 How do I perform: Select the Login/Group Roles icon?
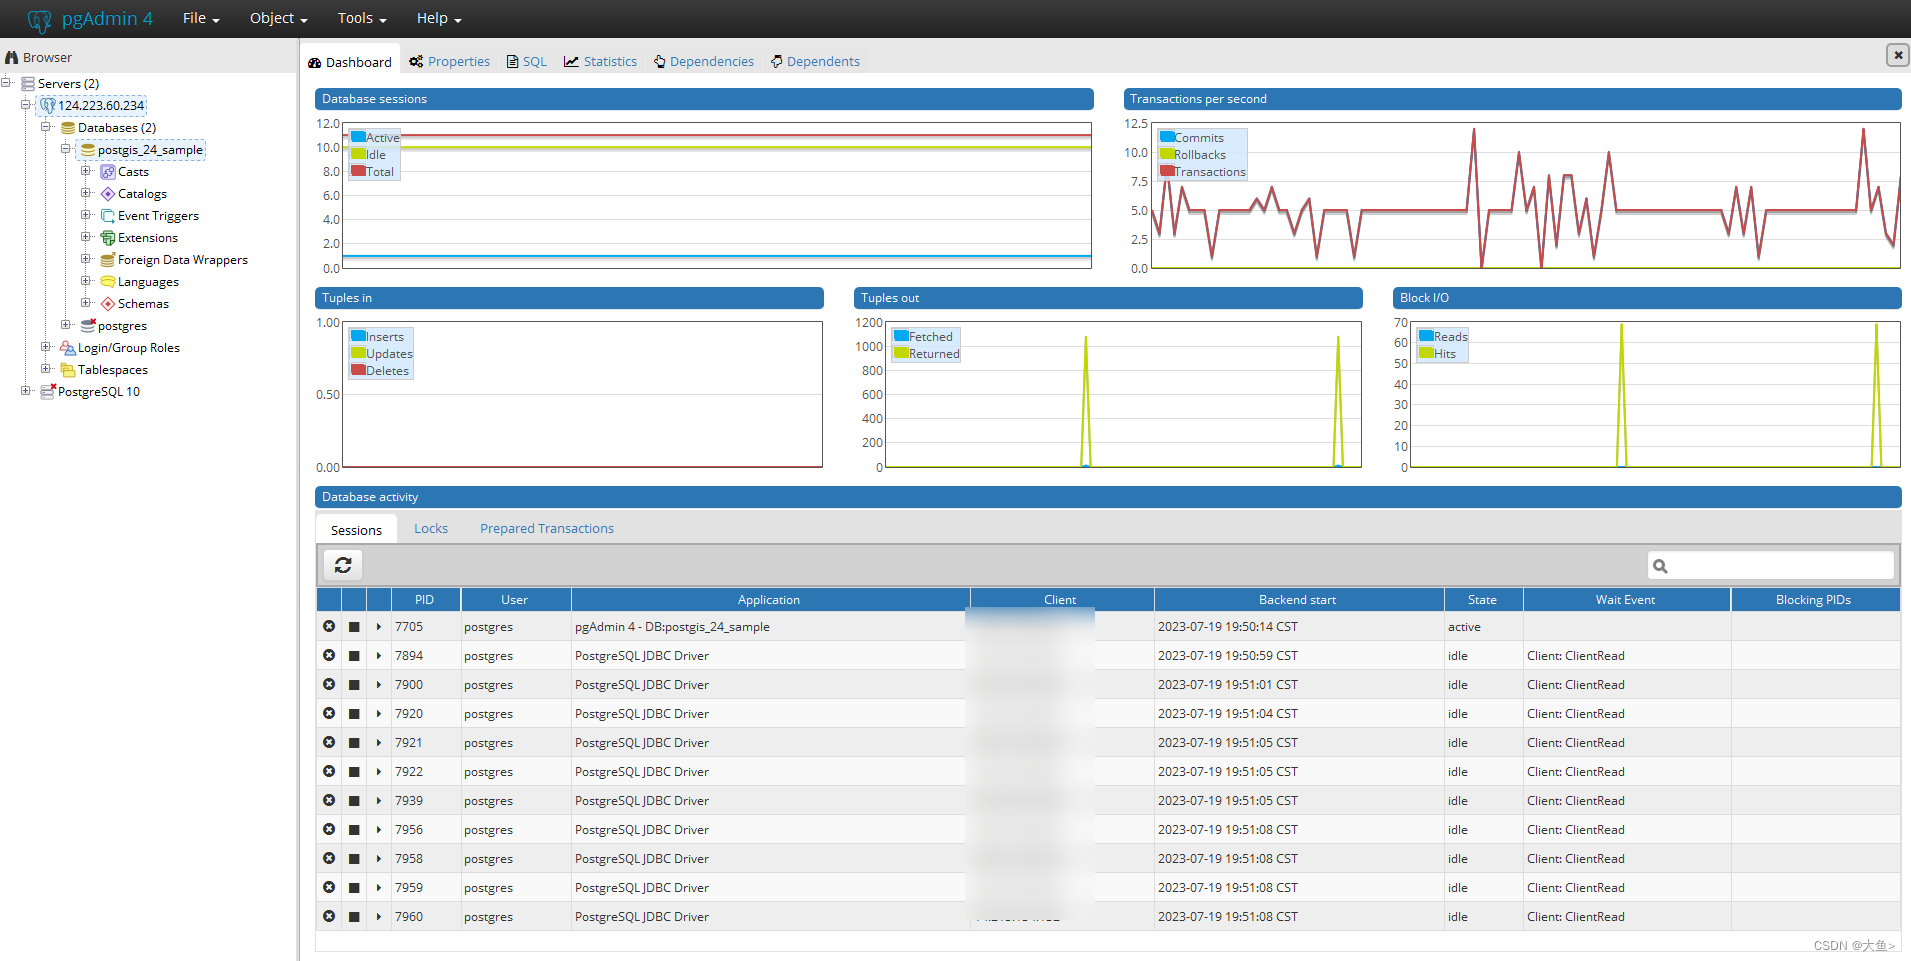point(68,348)
